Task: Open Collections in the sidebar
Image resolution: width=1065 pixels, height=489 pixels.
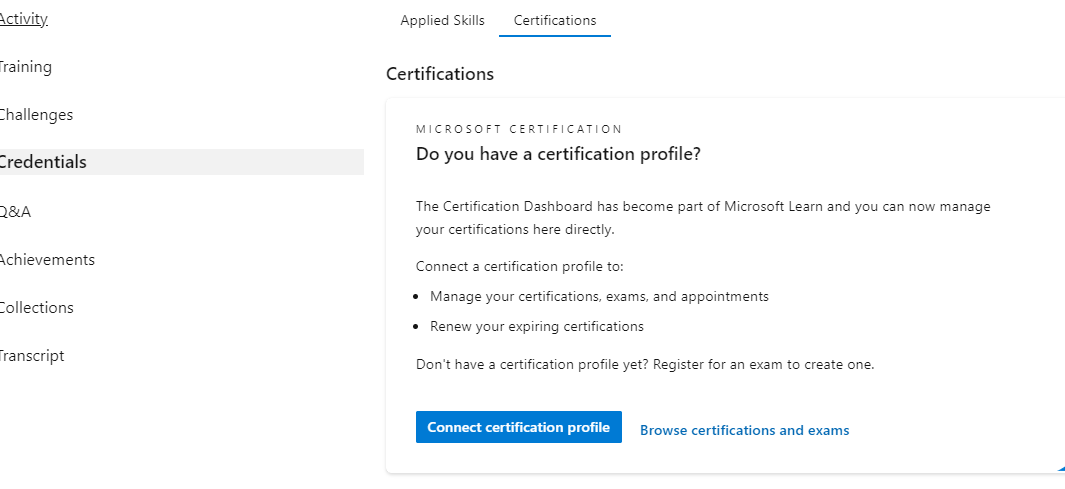Action: pos(36,308)
